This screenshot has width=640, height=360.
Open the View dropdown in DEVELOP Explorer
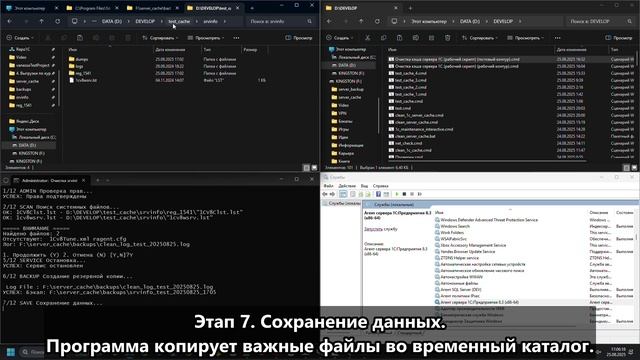(x=525, y=38)
